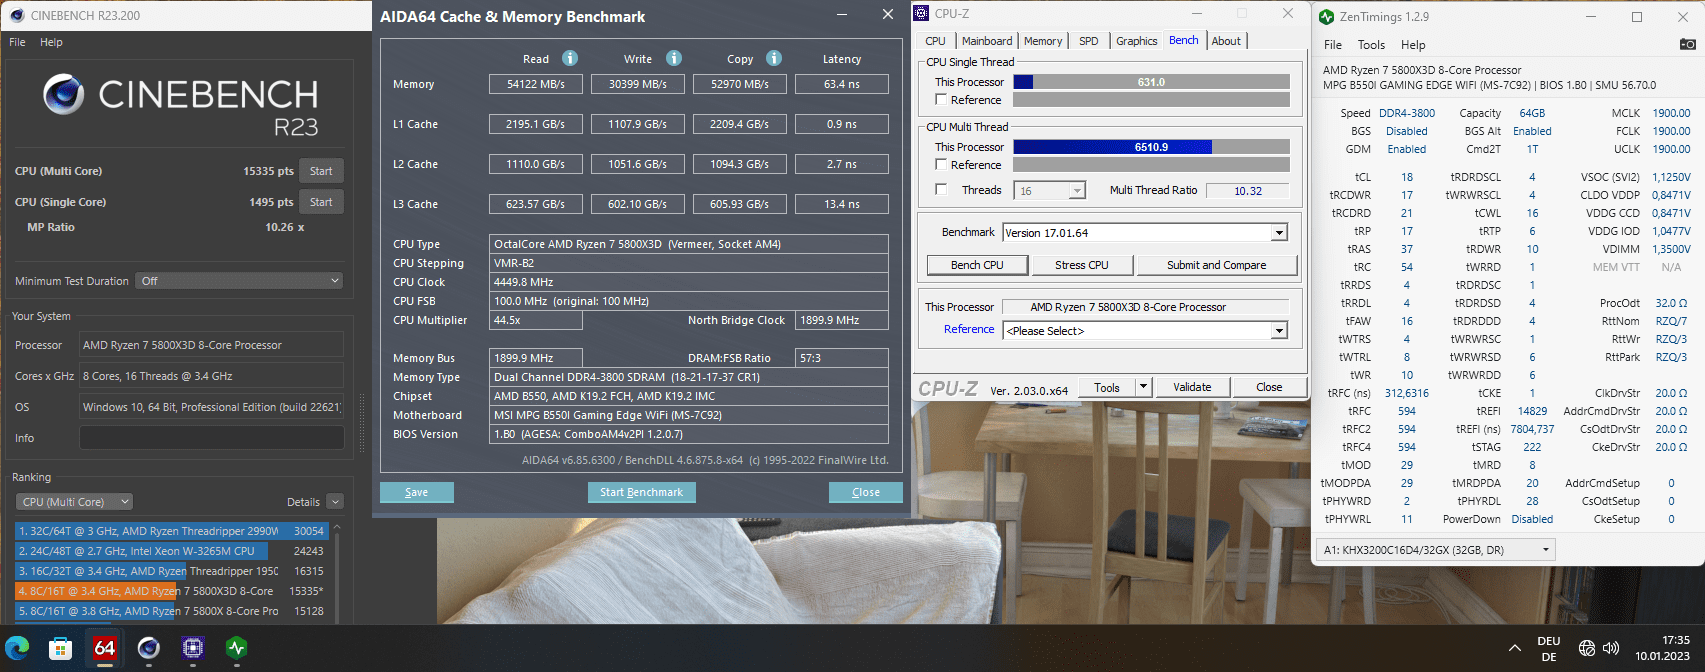Screen dimensions: 1705x672
Task: Open the Tools menu in ZenTimings
Action: [x=1371, y=45]
